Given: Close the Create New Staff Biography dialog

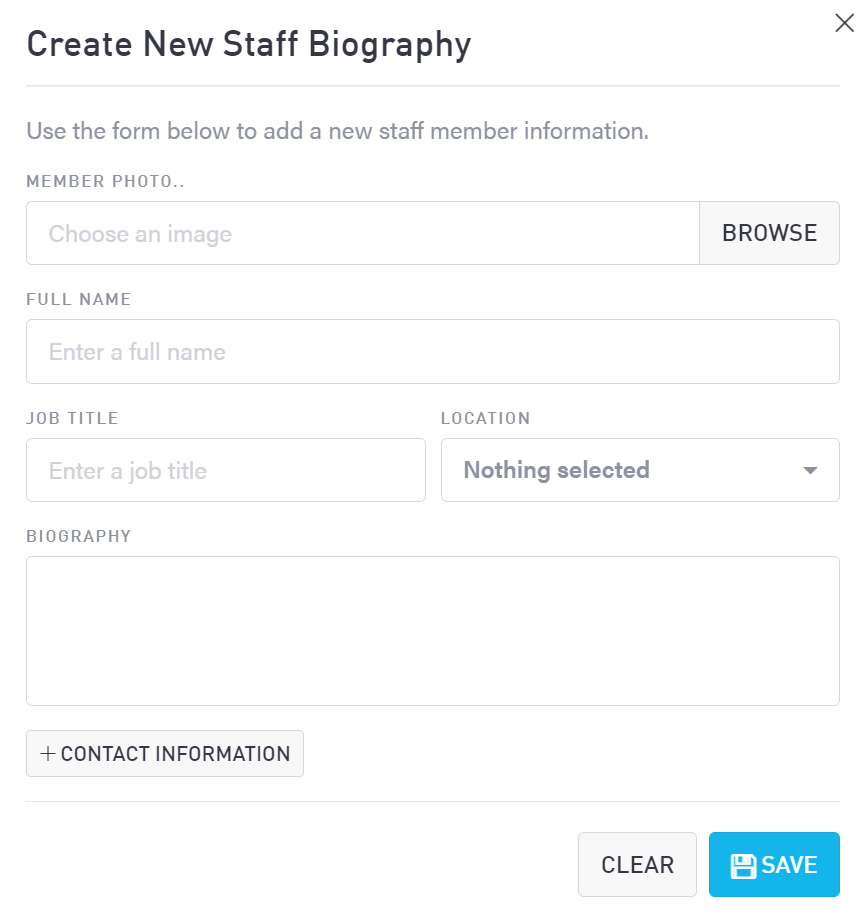Looking at the screenshot, I should pyautogui.click(x=844, y=24).
